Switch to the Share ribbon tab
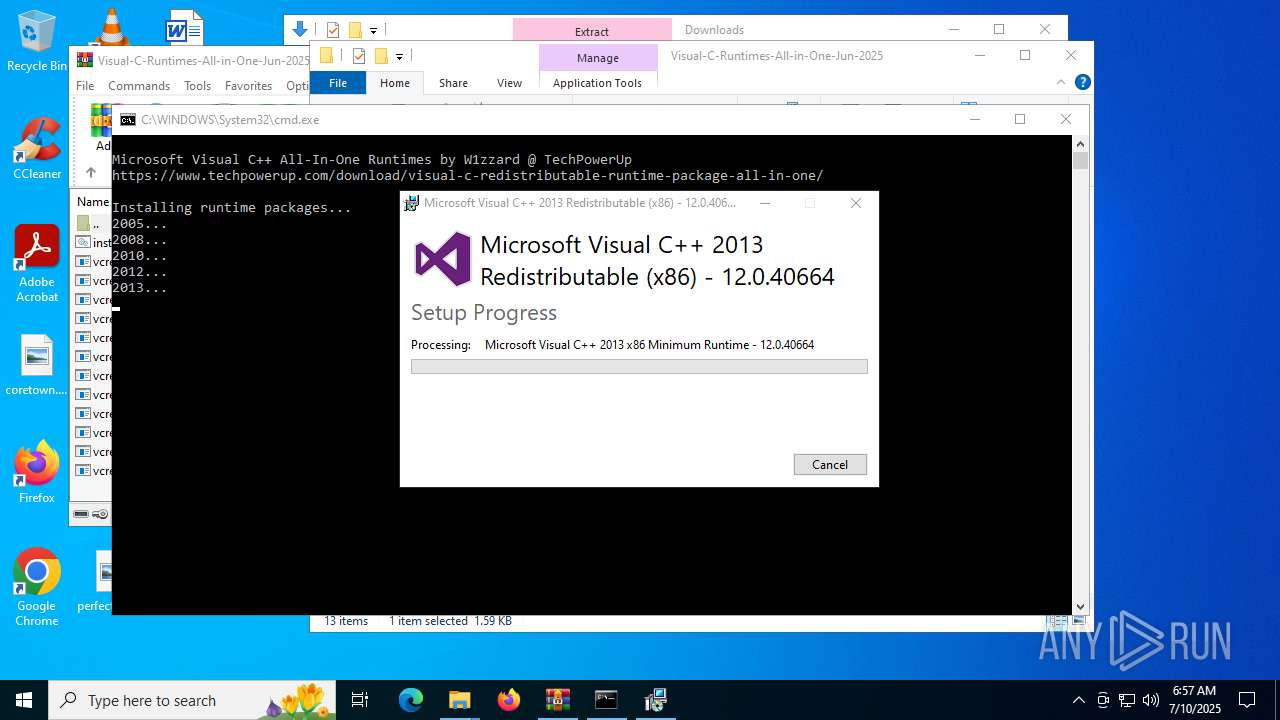The width and height of the screenshot is (1280, 720). (x=453, y=83)
